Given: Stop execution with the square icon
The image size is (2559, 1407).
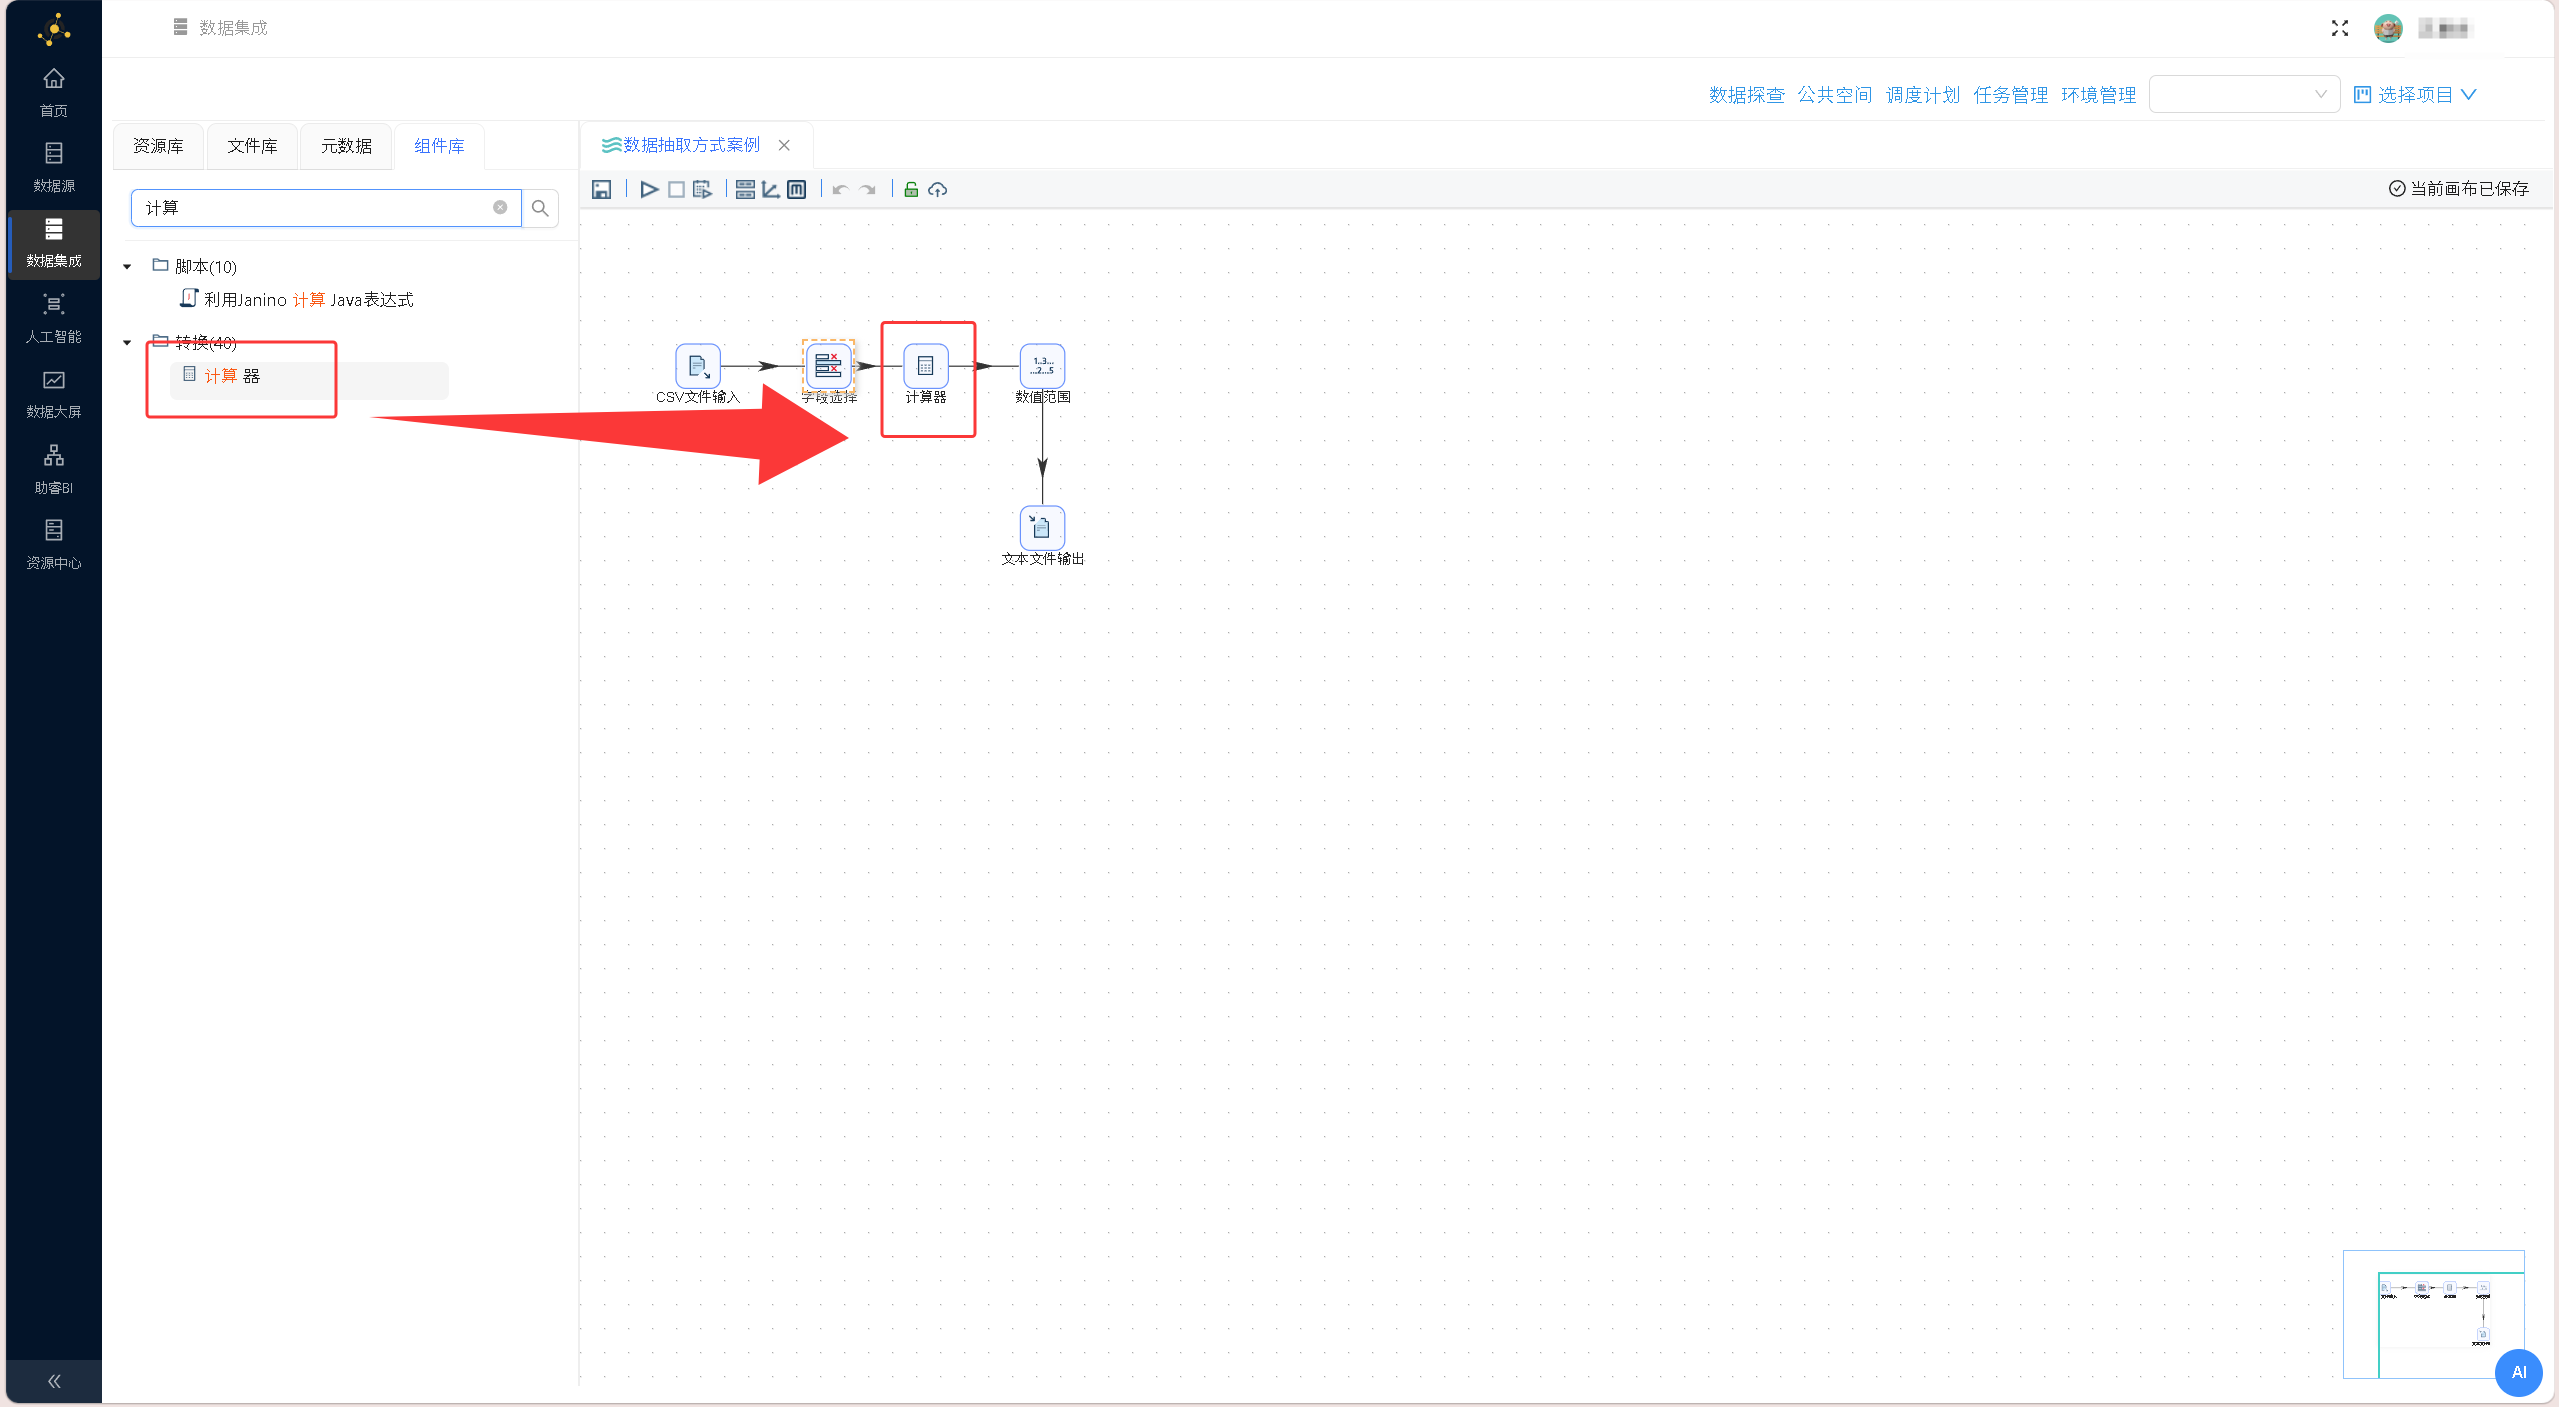Looking at the screenshot, I should (x=676, y=189).
